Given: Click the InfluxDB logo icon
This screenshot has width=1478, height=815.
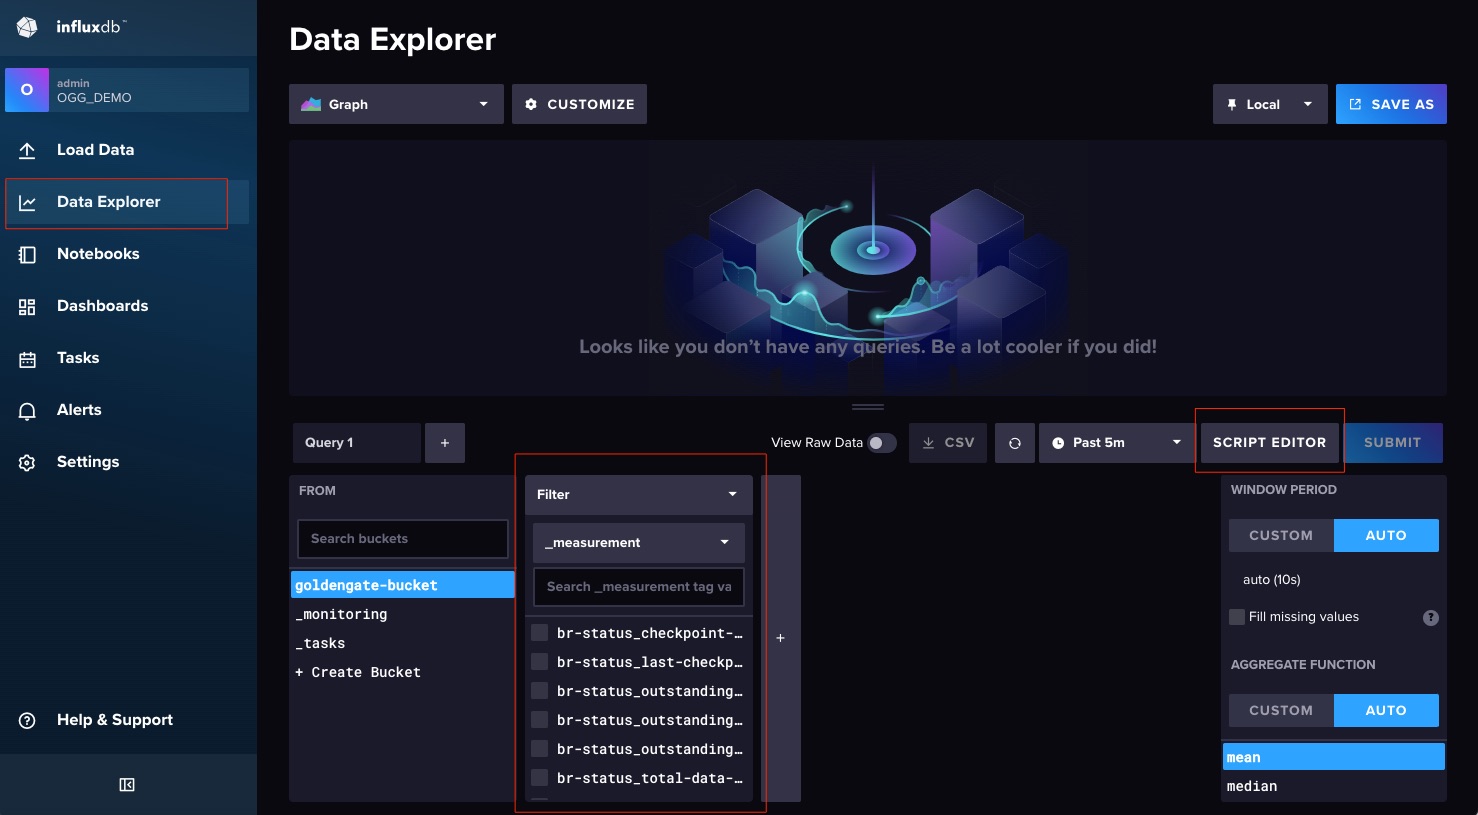Looking at the screenshot, I should coord(27,27).
